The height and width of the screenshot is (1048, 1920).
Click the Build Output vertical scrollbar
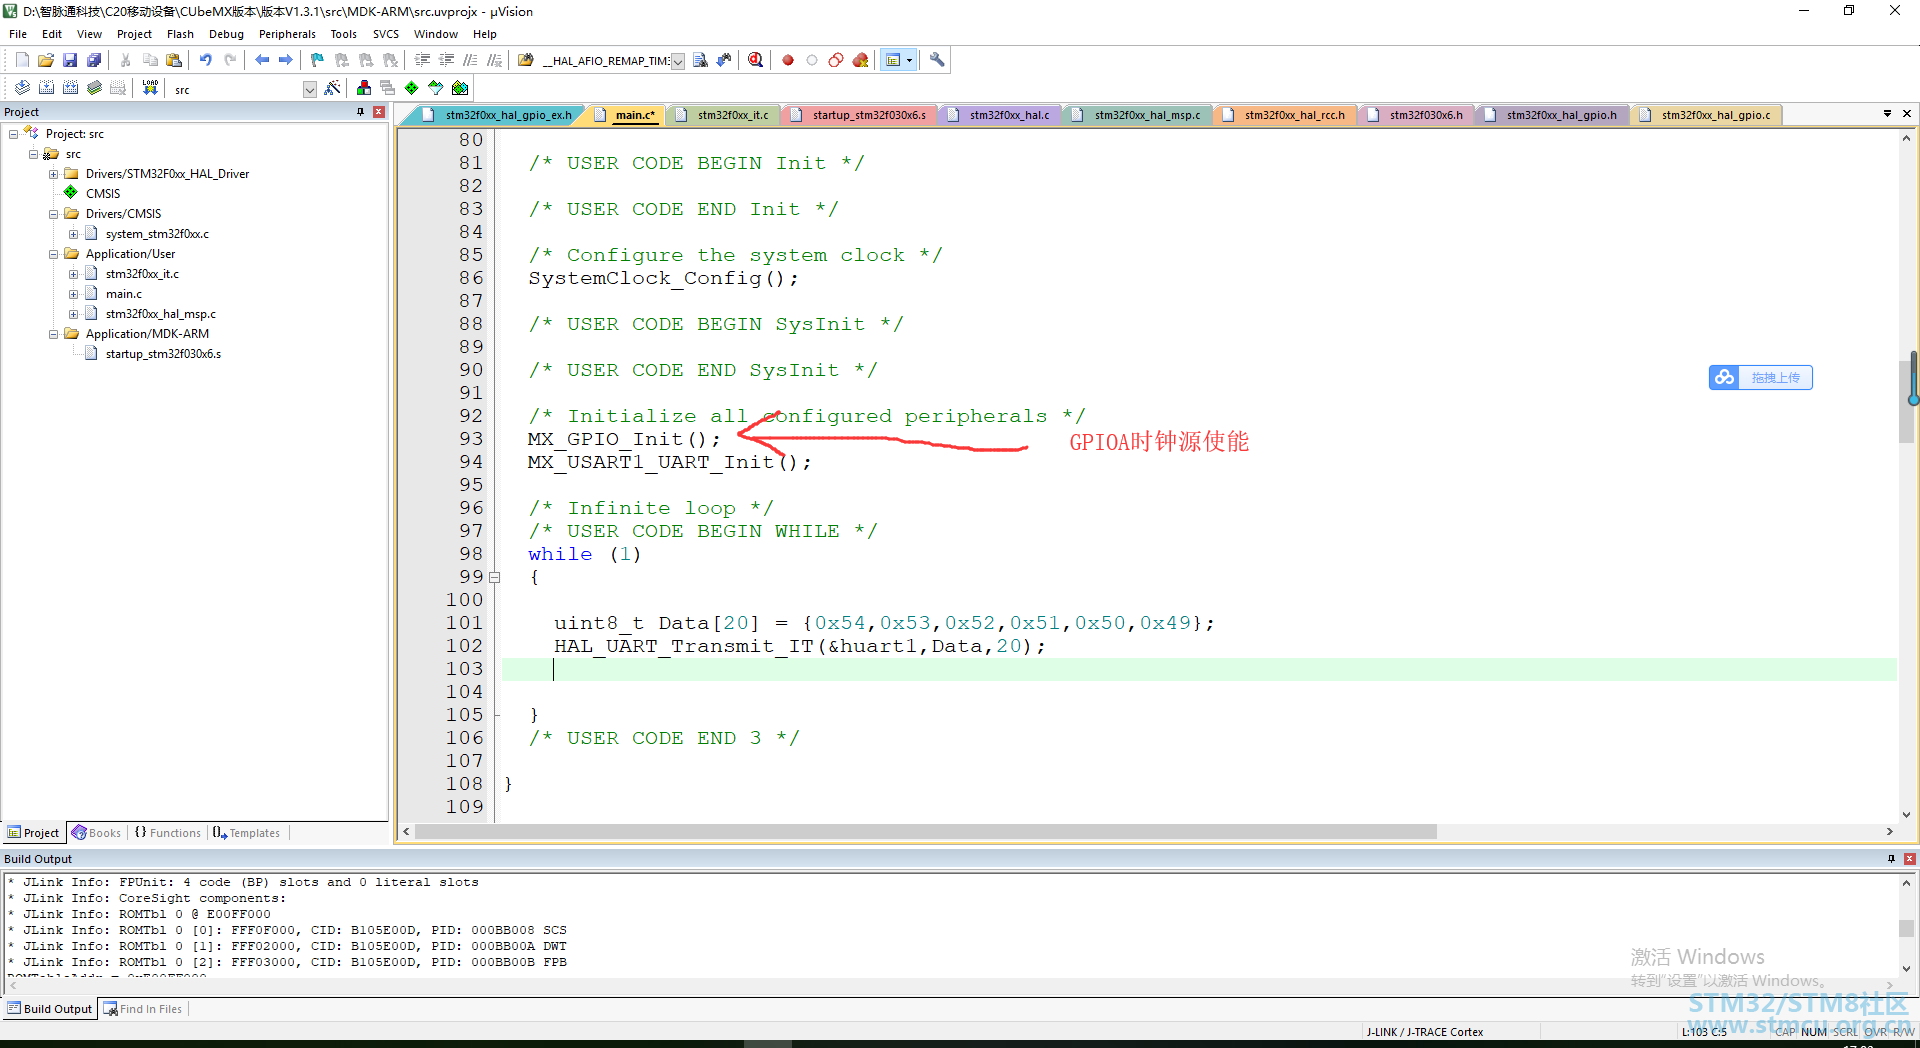coord(1906,925)
